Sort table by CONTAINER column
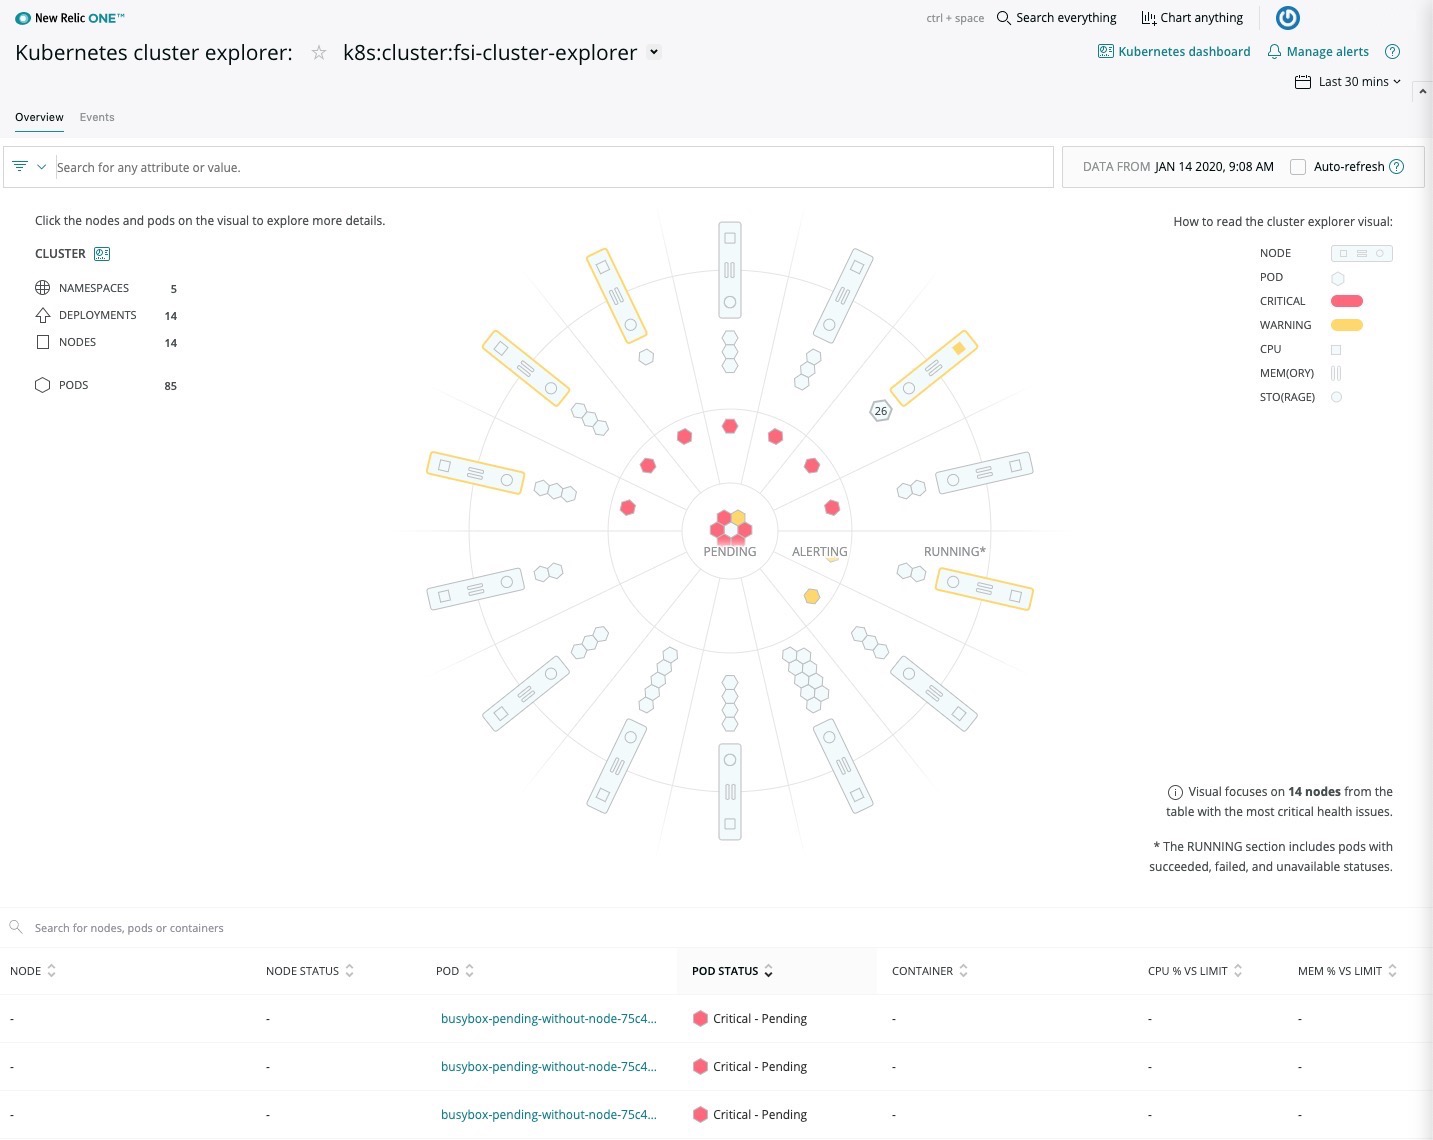 [x=930, y=971]
